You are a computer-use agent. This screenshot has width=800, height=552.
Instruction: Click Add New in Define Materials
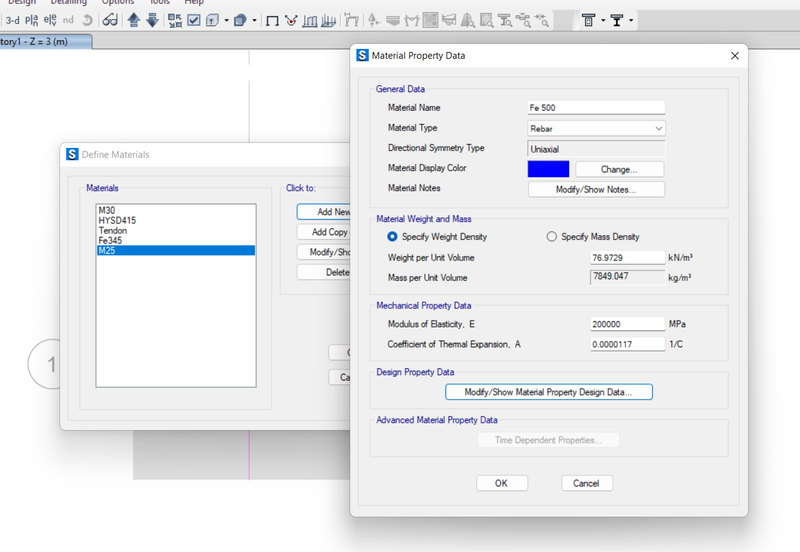pyautogui.click(x=323, y=212)
